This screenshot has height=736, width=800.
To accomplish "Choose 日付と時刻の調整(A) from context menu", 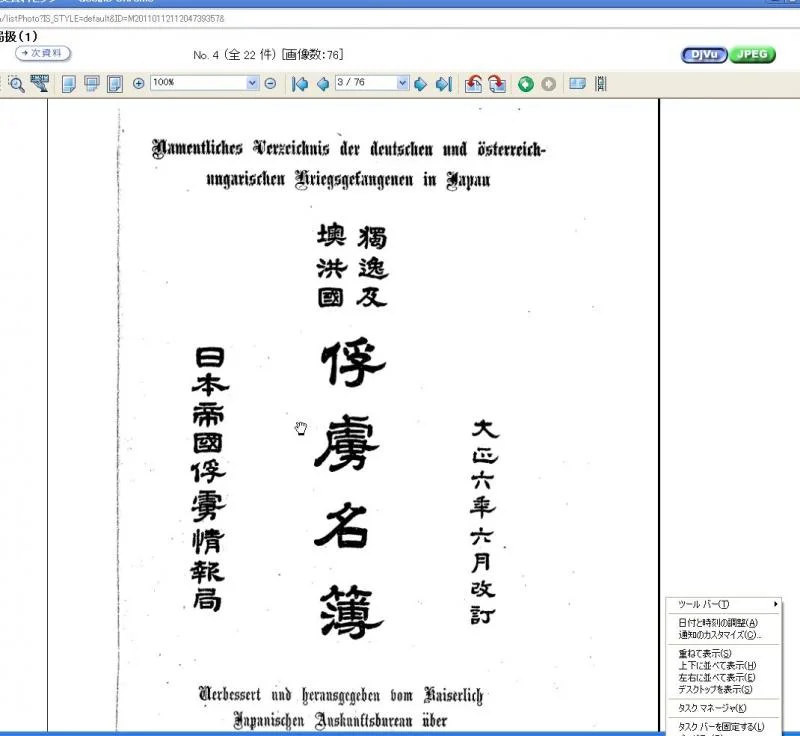I will click(x=723, y=622).
